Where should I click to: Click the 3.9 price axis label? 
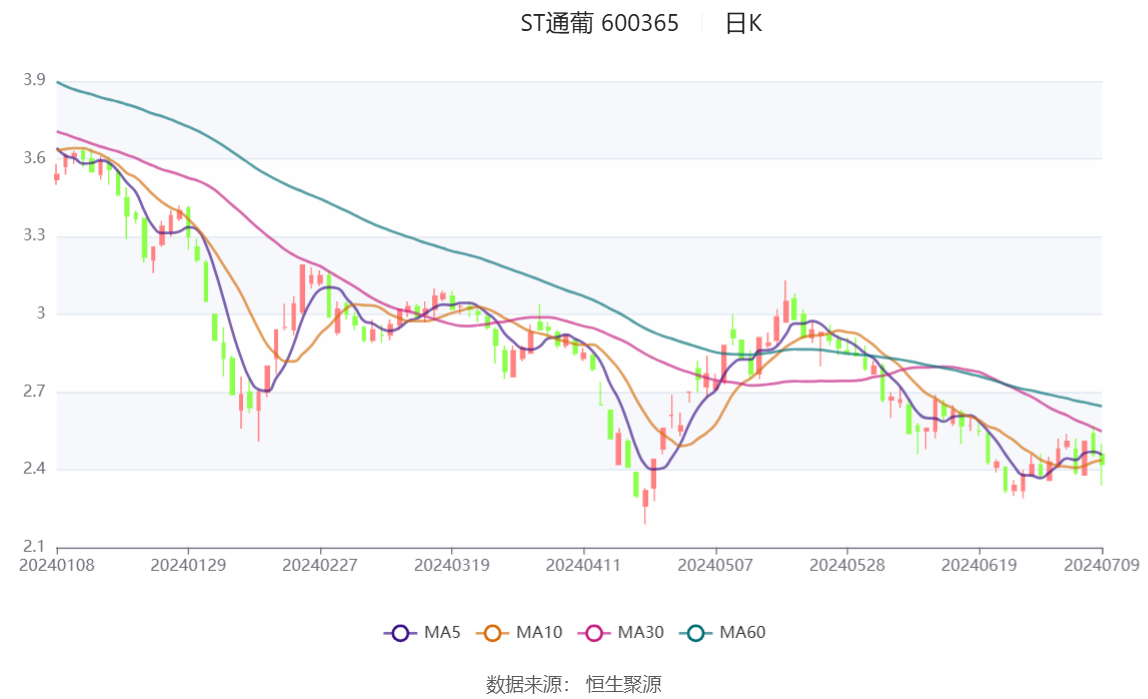(34, 80)
